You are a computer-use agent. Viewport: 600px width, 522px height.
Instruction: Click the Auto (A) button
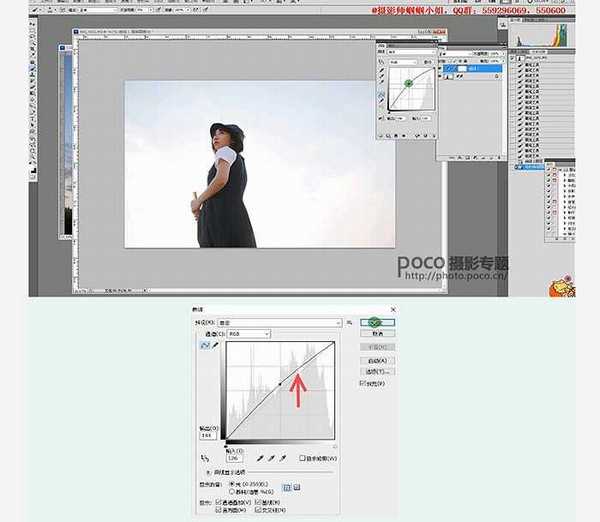(377, 360)
